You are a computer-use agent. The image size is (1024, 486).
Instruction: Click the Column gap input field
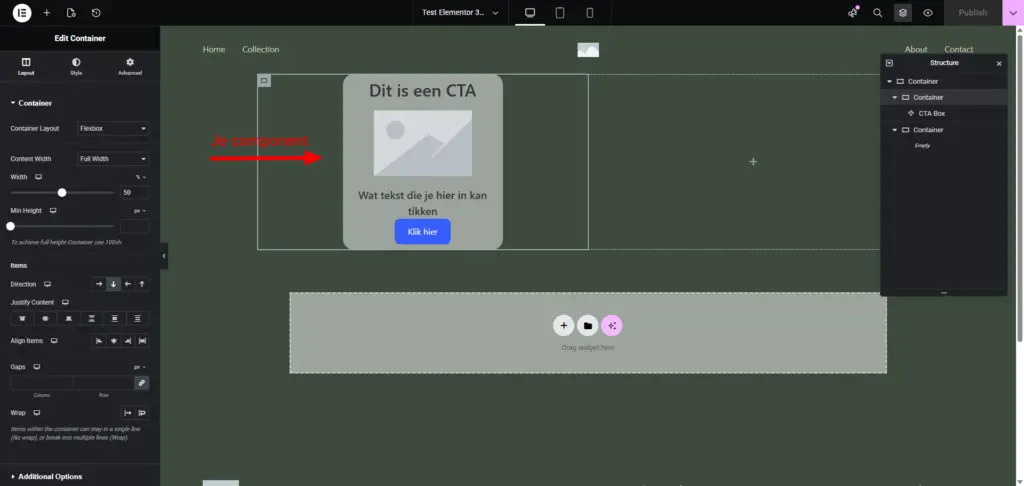tap(42, 383)
